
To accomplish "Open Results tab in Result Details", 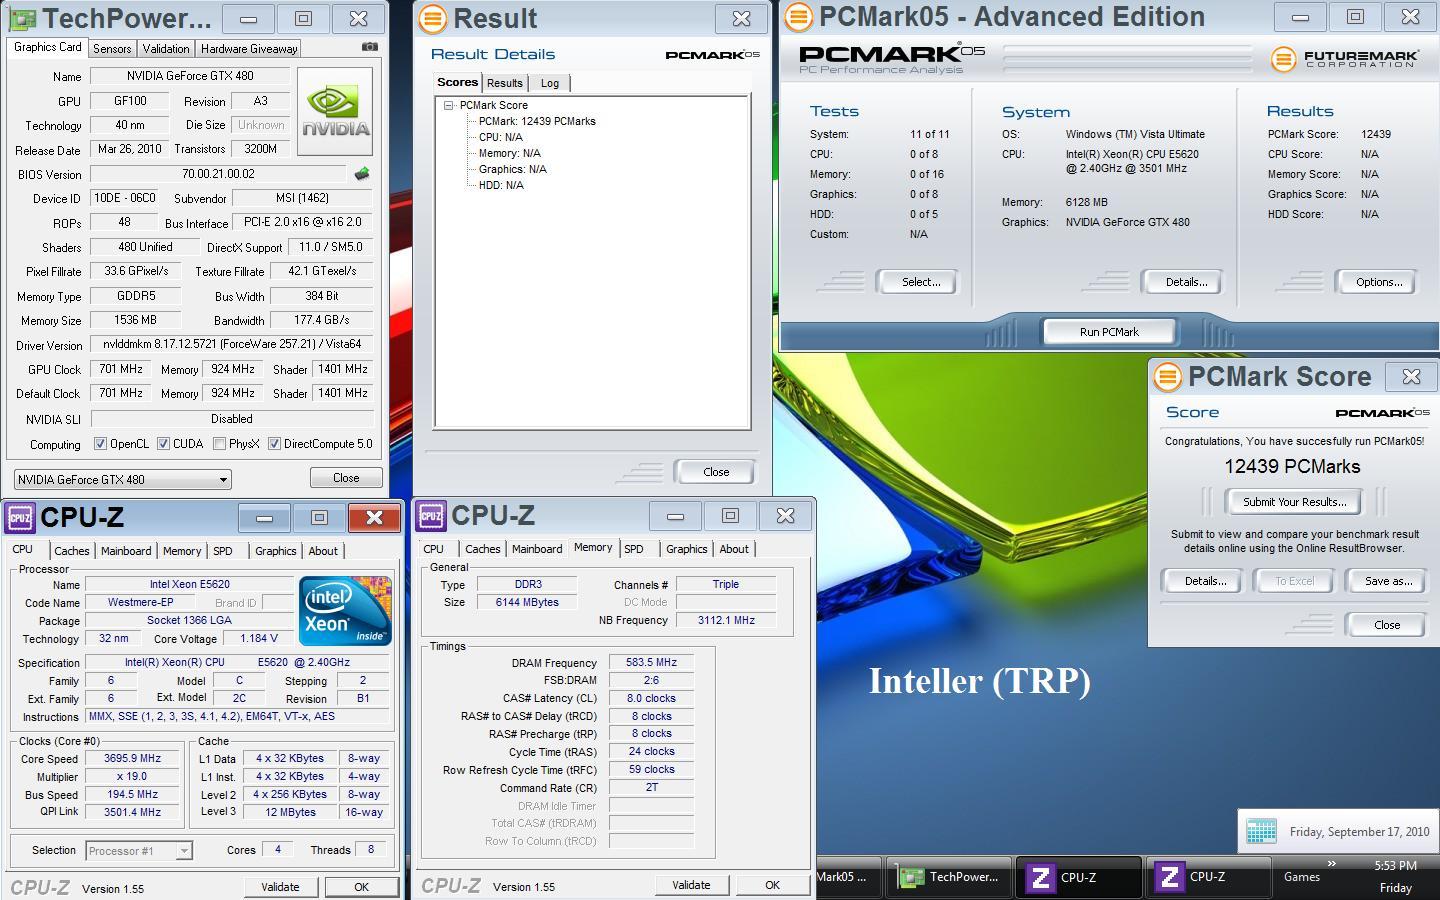I will click(505, 83).
